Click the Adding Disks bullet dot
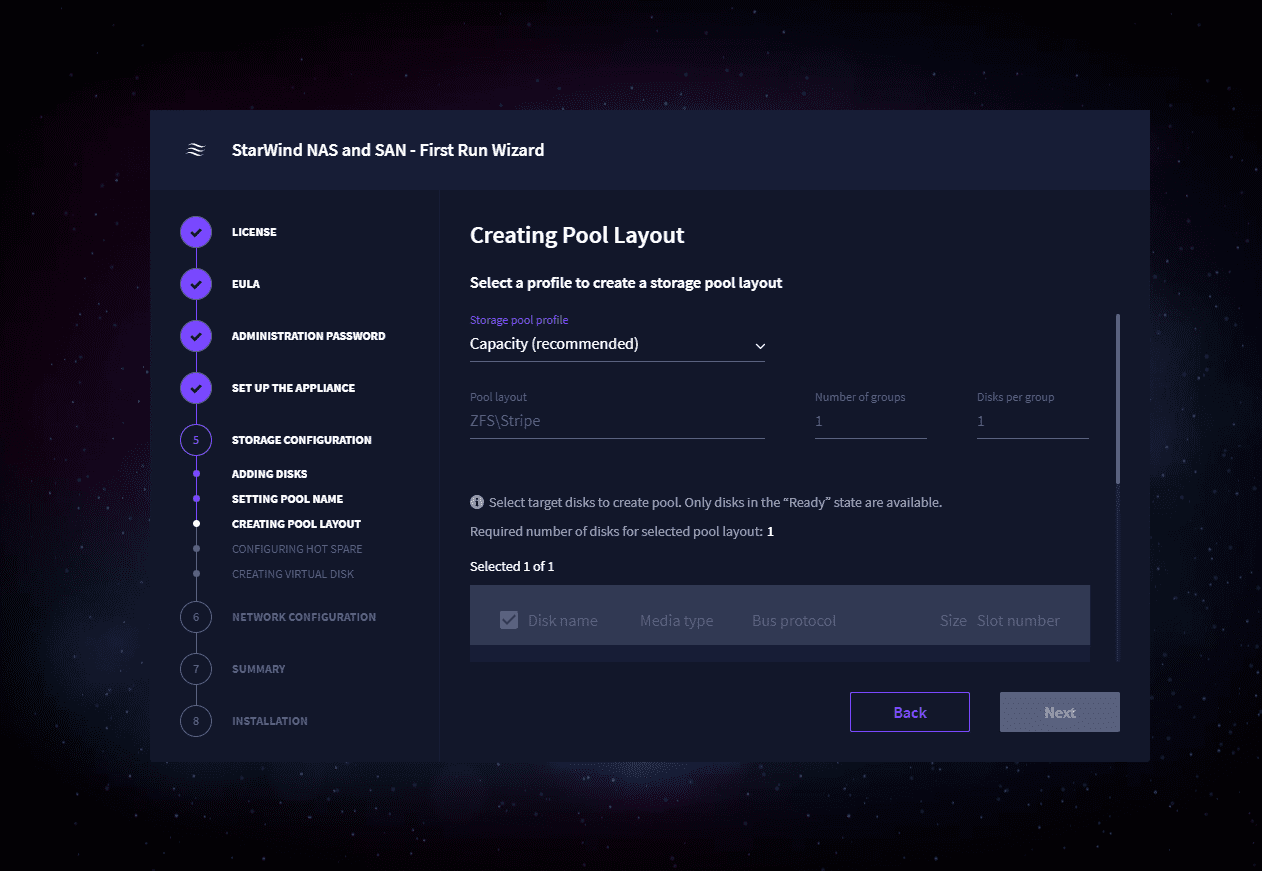This screenshot has width=1262, height=871. click(x=196, y=474)
